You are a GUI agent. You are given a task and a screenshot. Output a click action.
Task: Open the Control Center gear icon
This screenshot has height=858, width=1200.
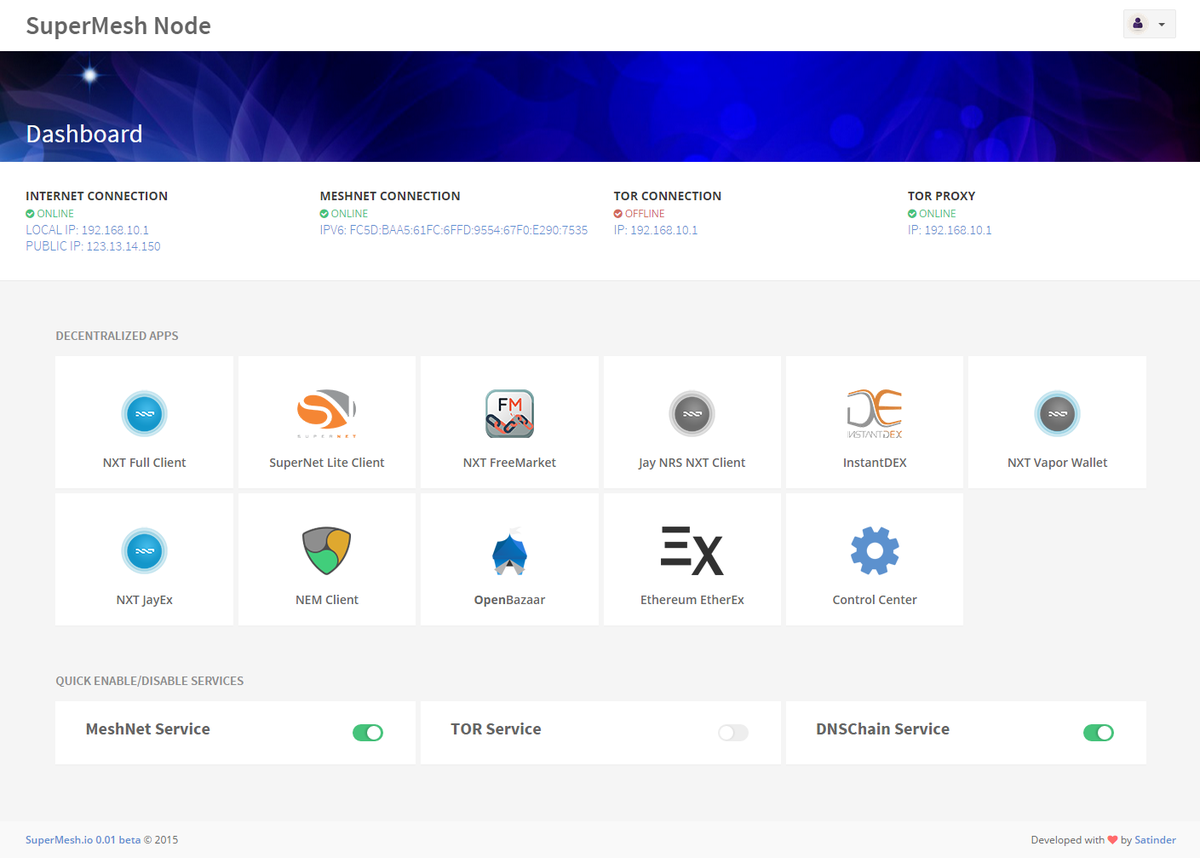874,551
